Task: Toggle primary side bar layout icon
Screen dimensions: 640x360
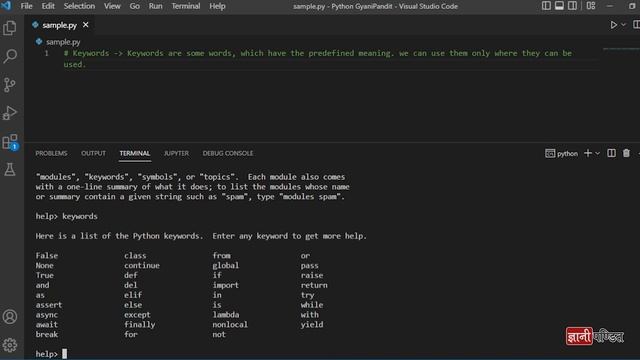Action: [x=546, y=6]
